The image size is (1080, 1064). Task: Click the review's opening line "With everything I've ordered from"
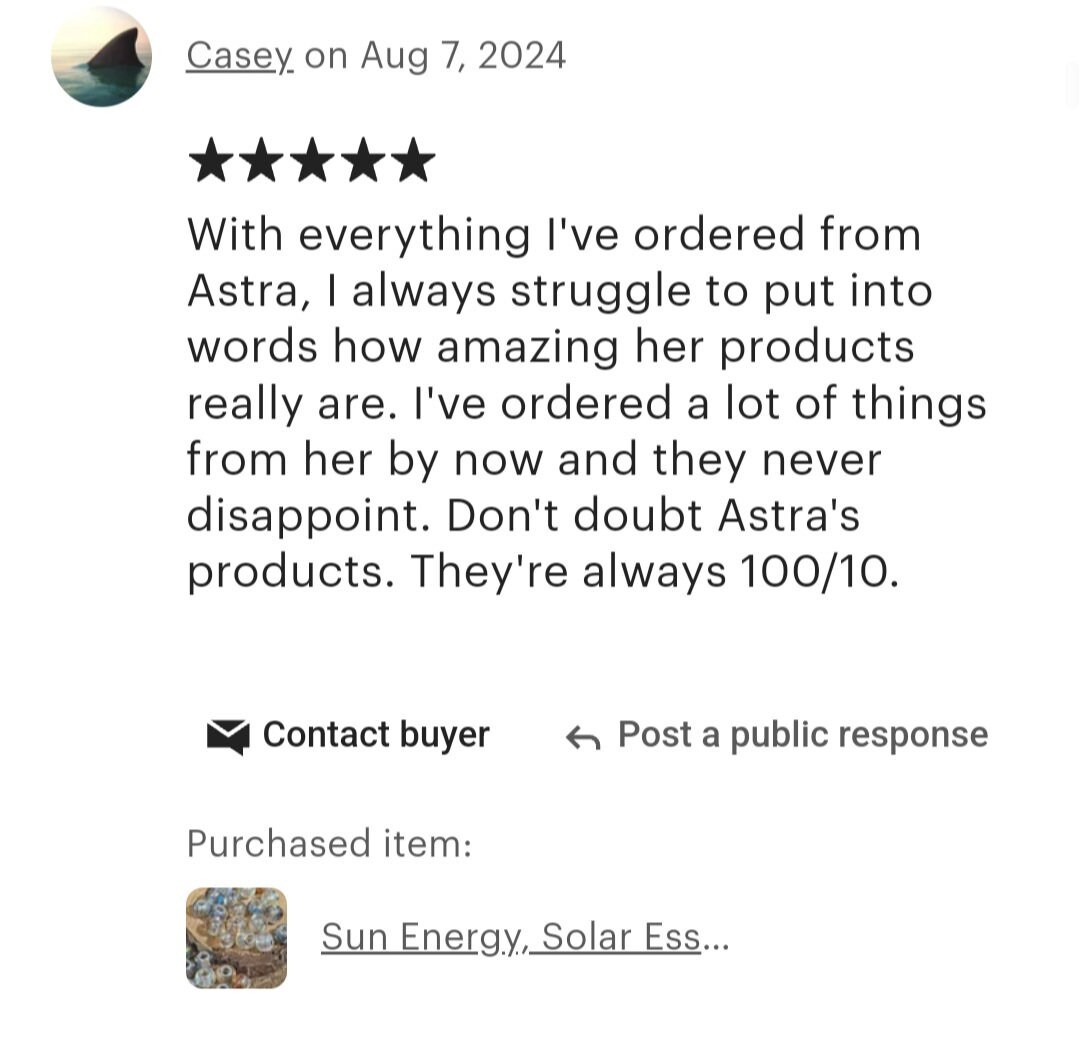[x=554, y=235]
